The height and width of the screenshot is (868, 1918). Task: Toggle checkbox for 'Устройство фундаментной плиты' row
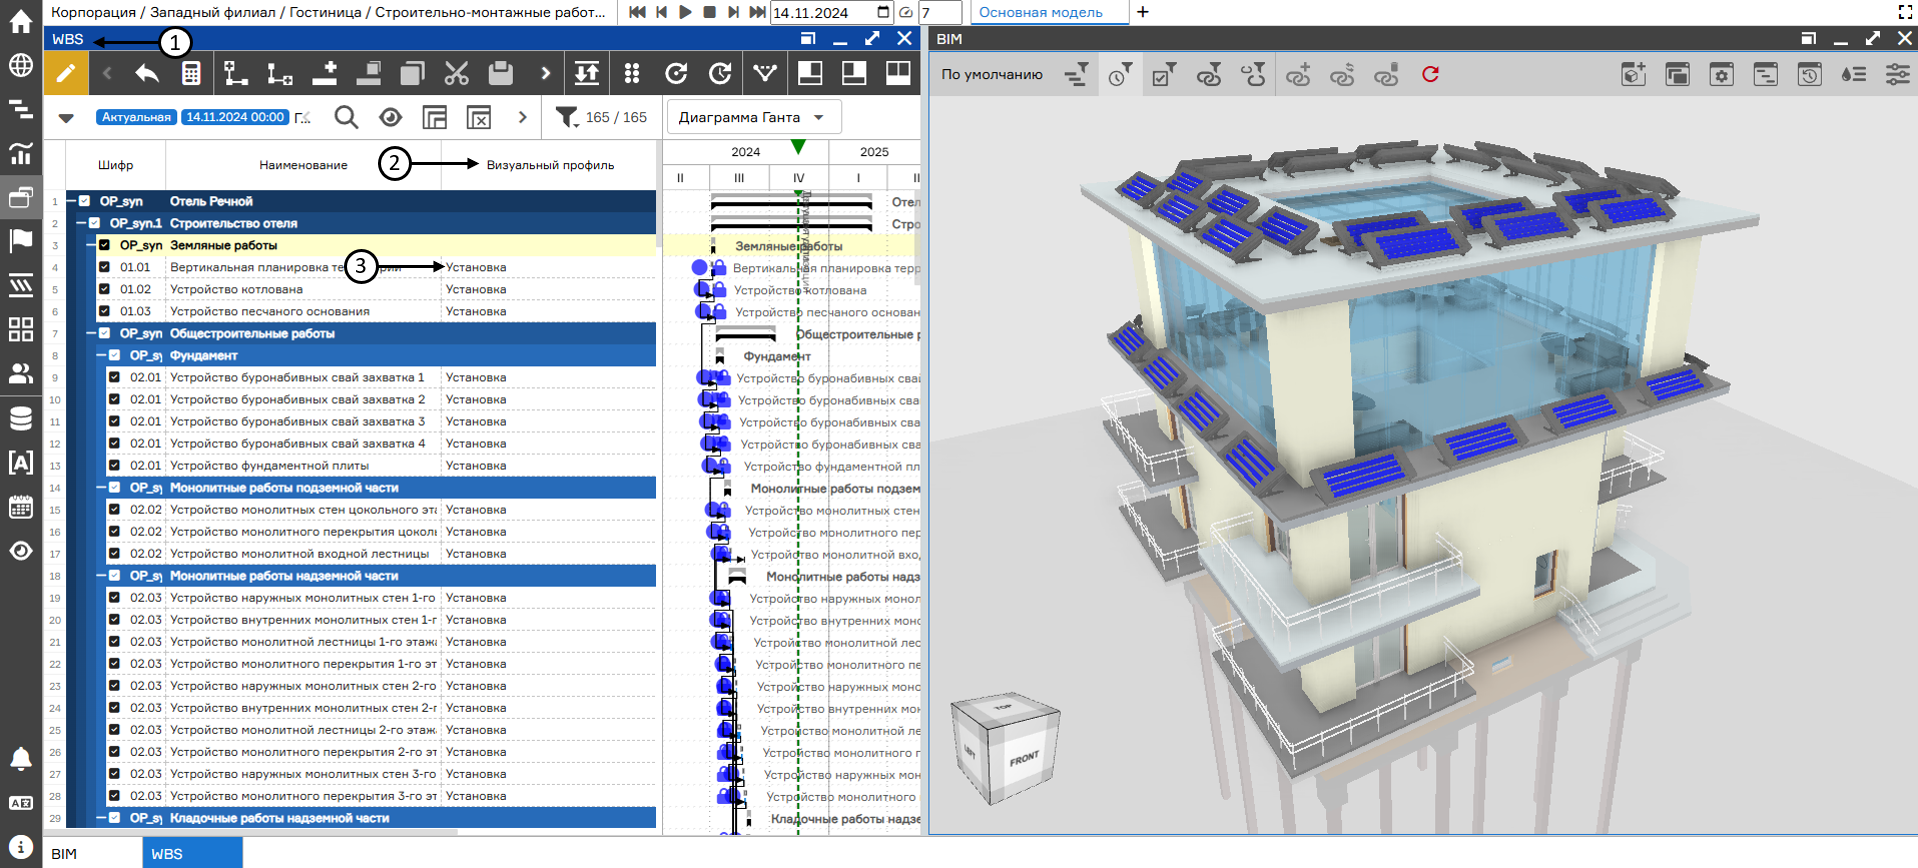point(114,465)
